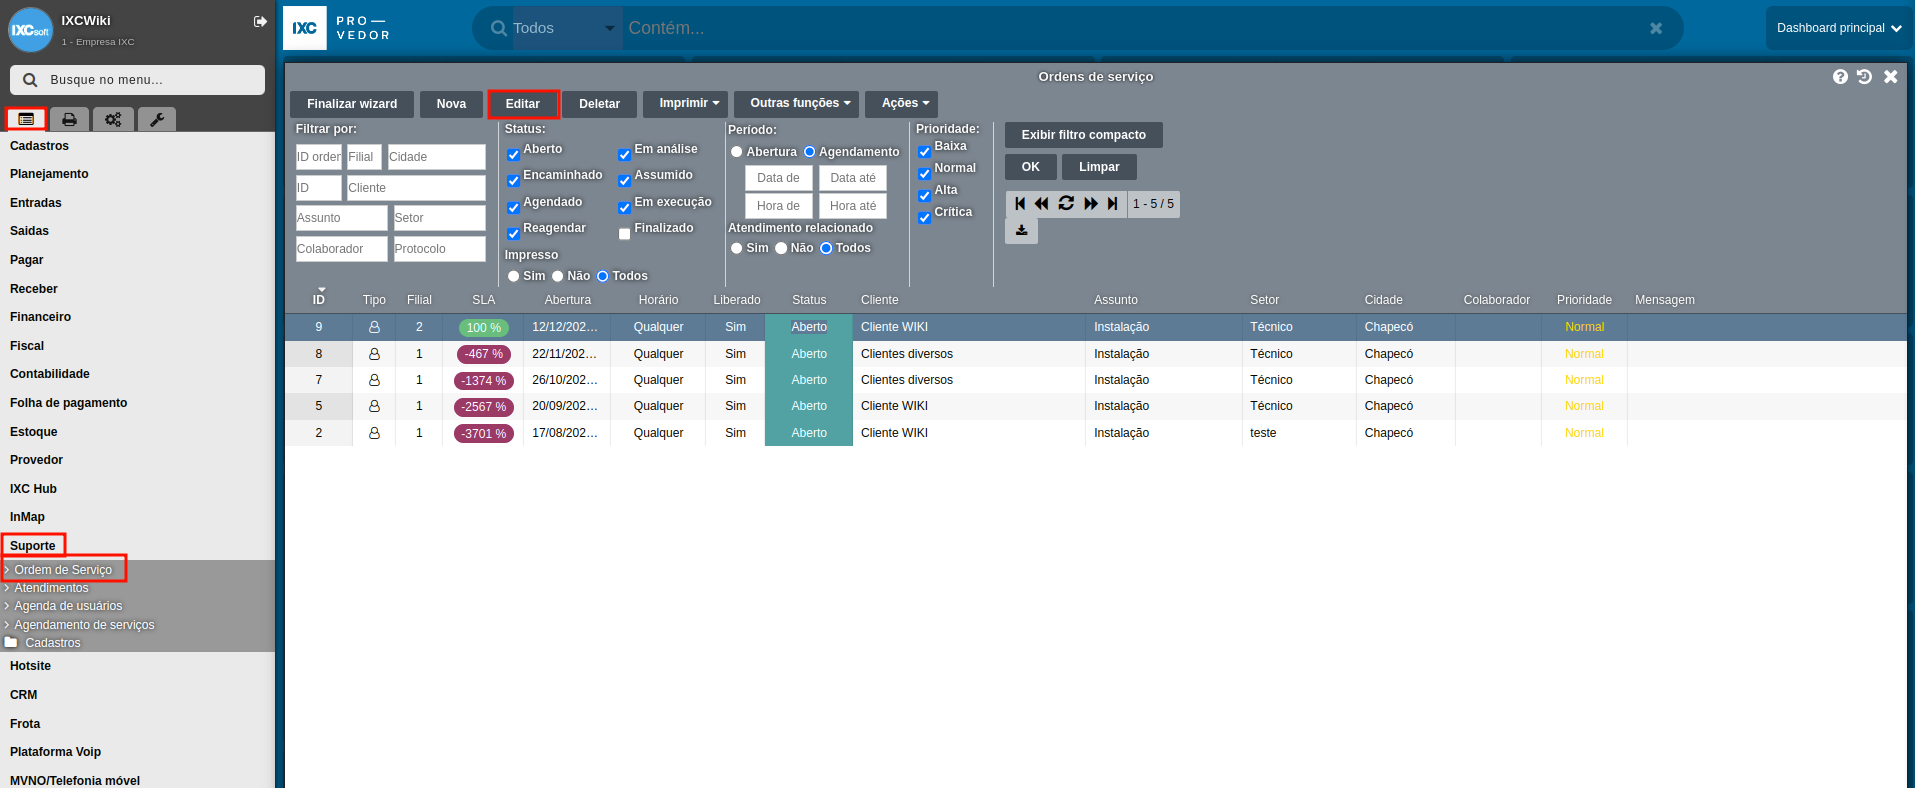Select Sim radio under Impresso
This screenshot has width=1915, height=788.
click(513, 276)
